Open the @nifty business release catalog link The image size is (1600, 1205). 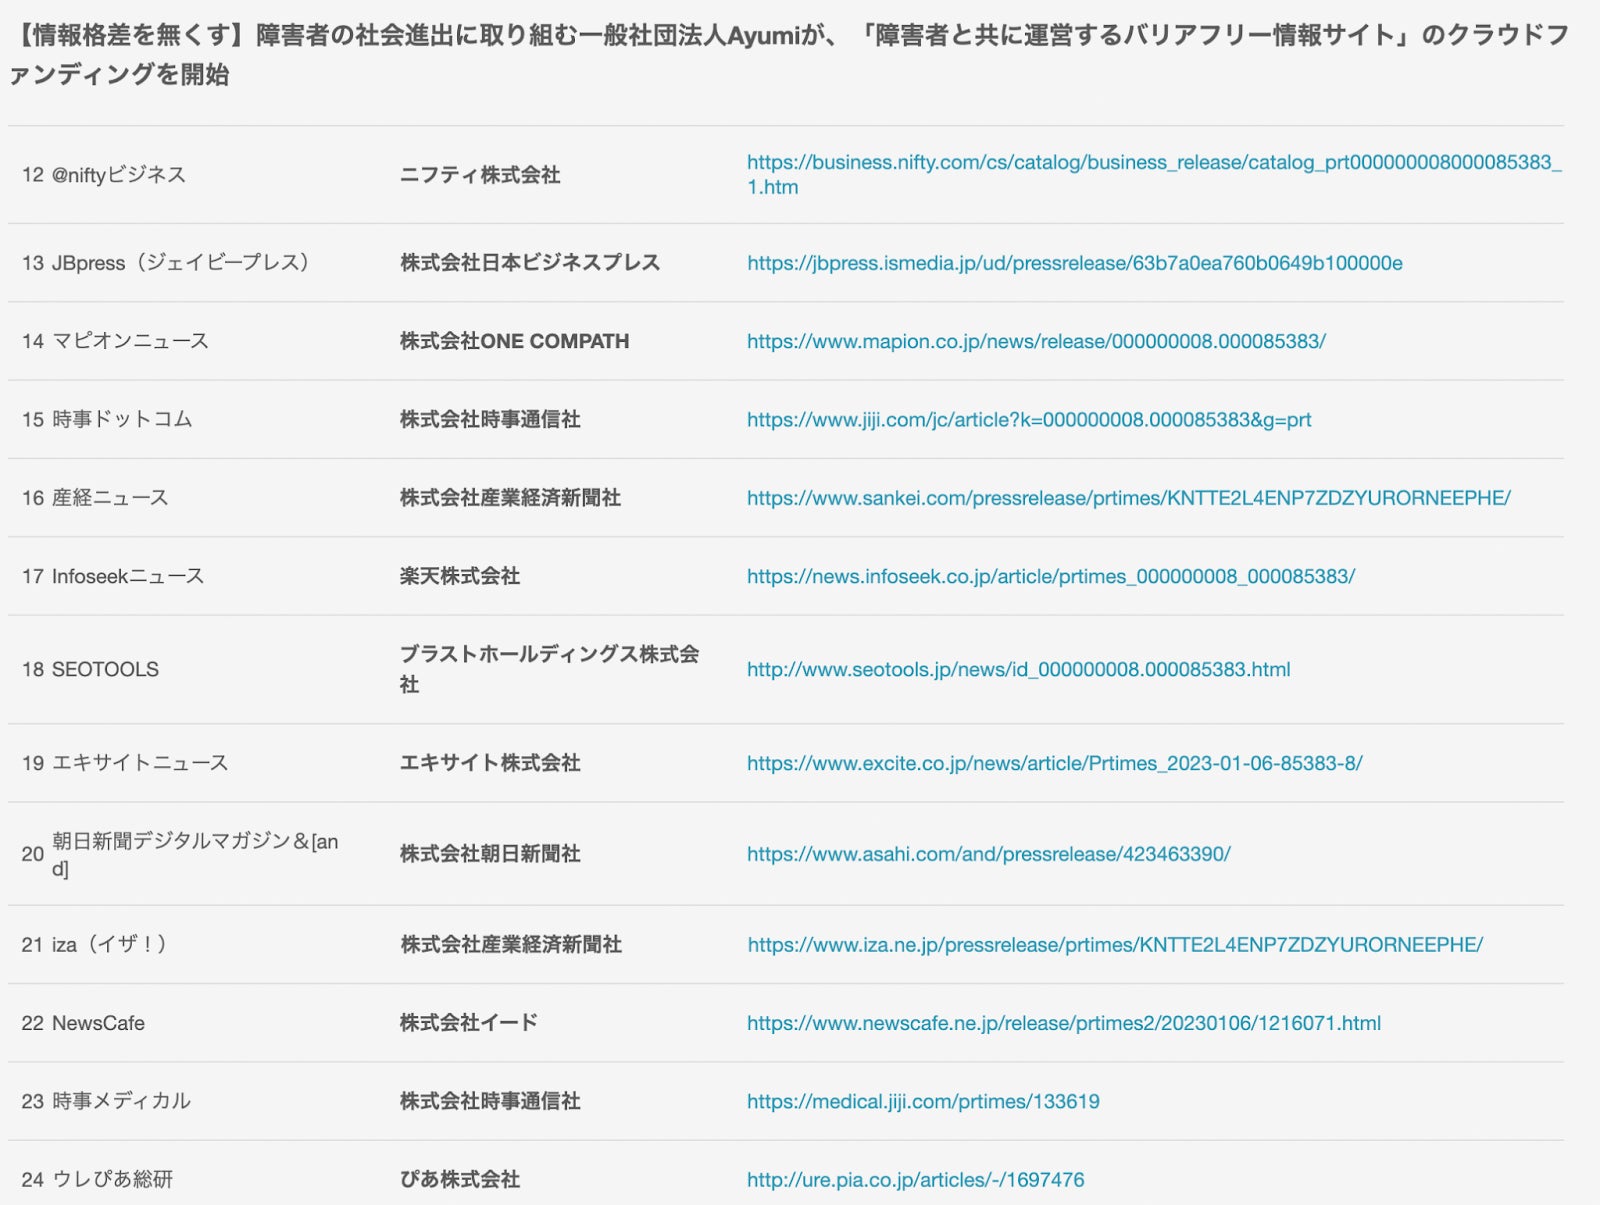pyautogui.click(x=1153, y=163)
